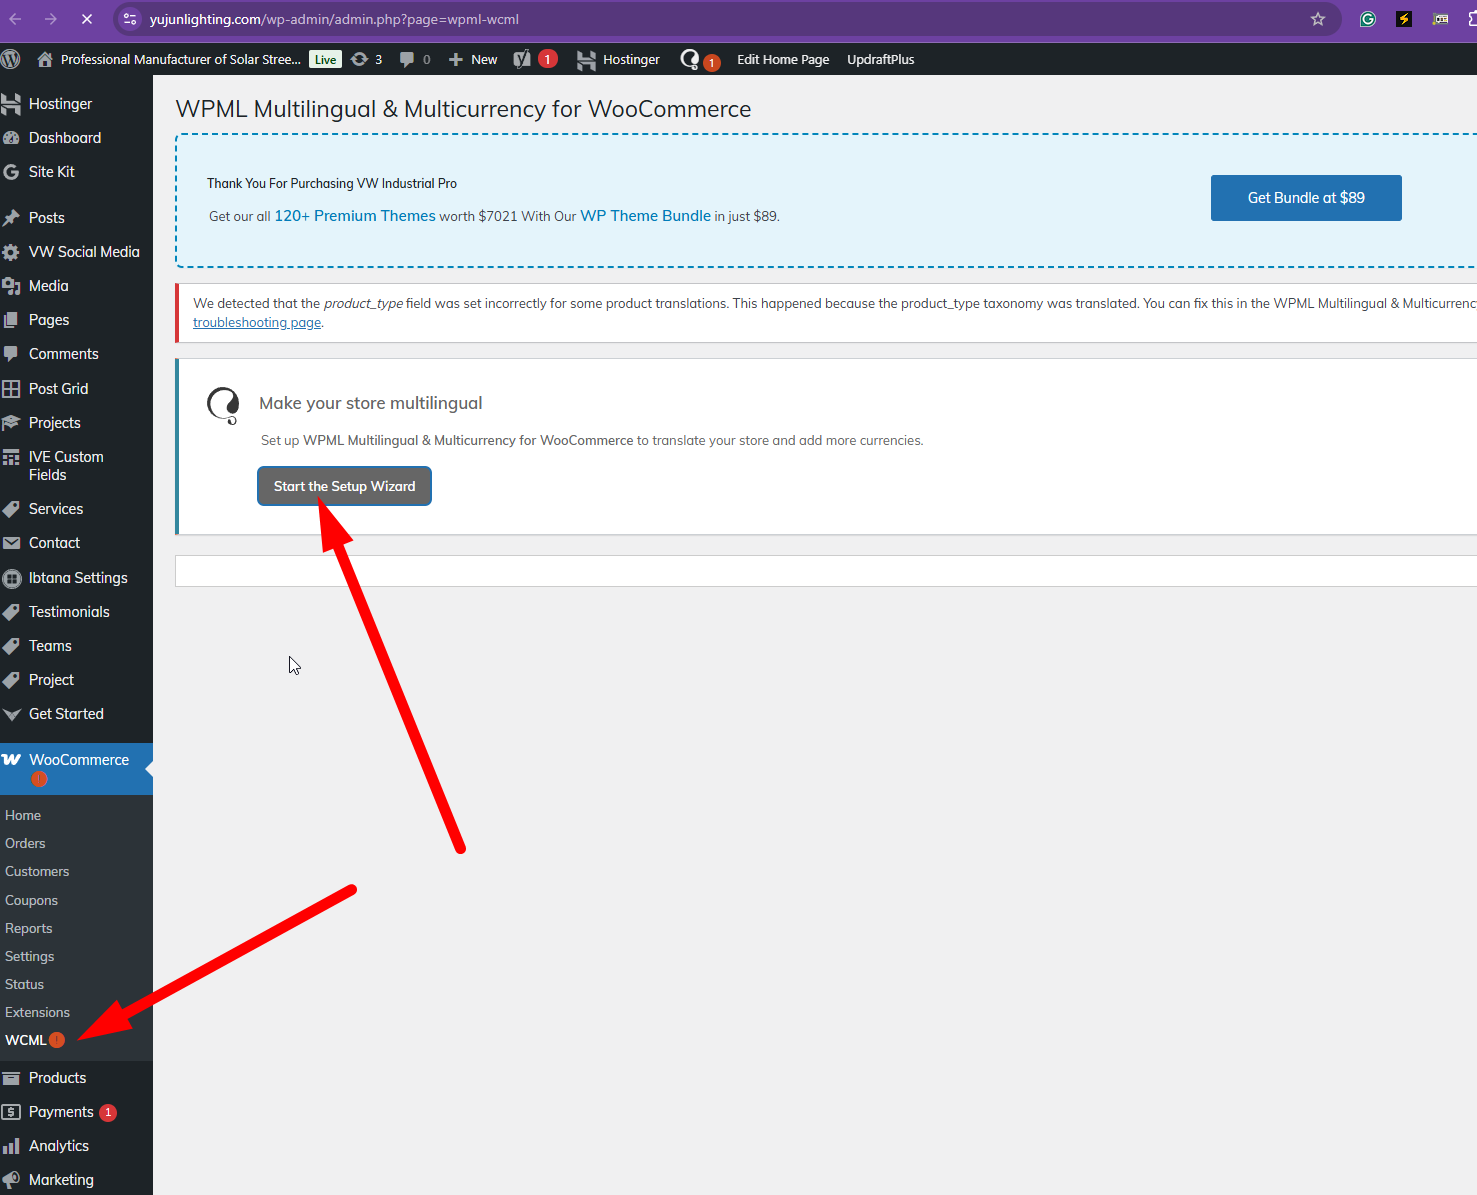Click the Pages icon in the sidebar

12,320
